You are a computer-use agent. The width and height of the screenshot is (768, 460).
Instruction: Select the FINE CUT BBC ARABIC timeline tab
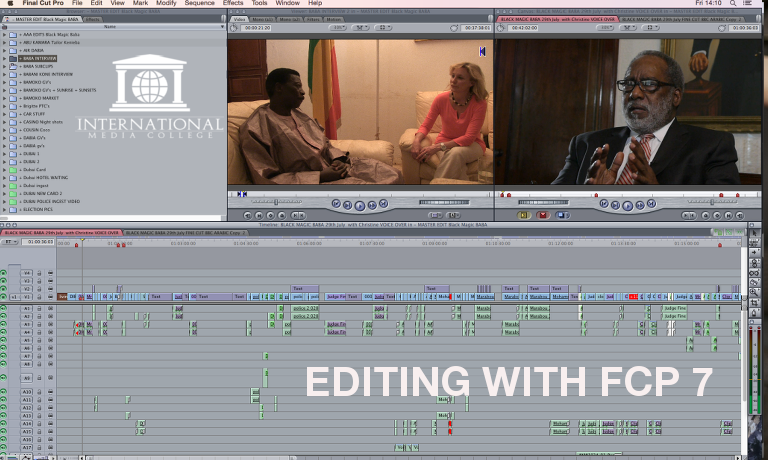186,233
